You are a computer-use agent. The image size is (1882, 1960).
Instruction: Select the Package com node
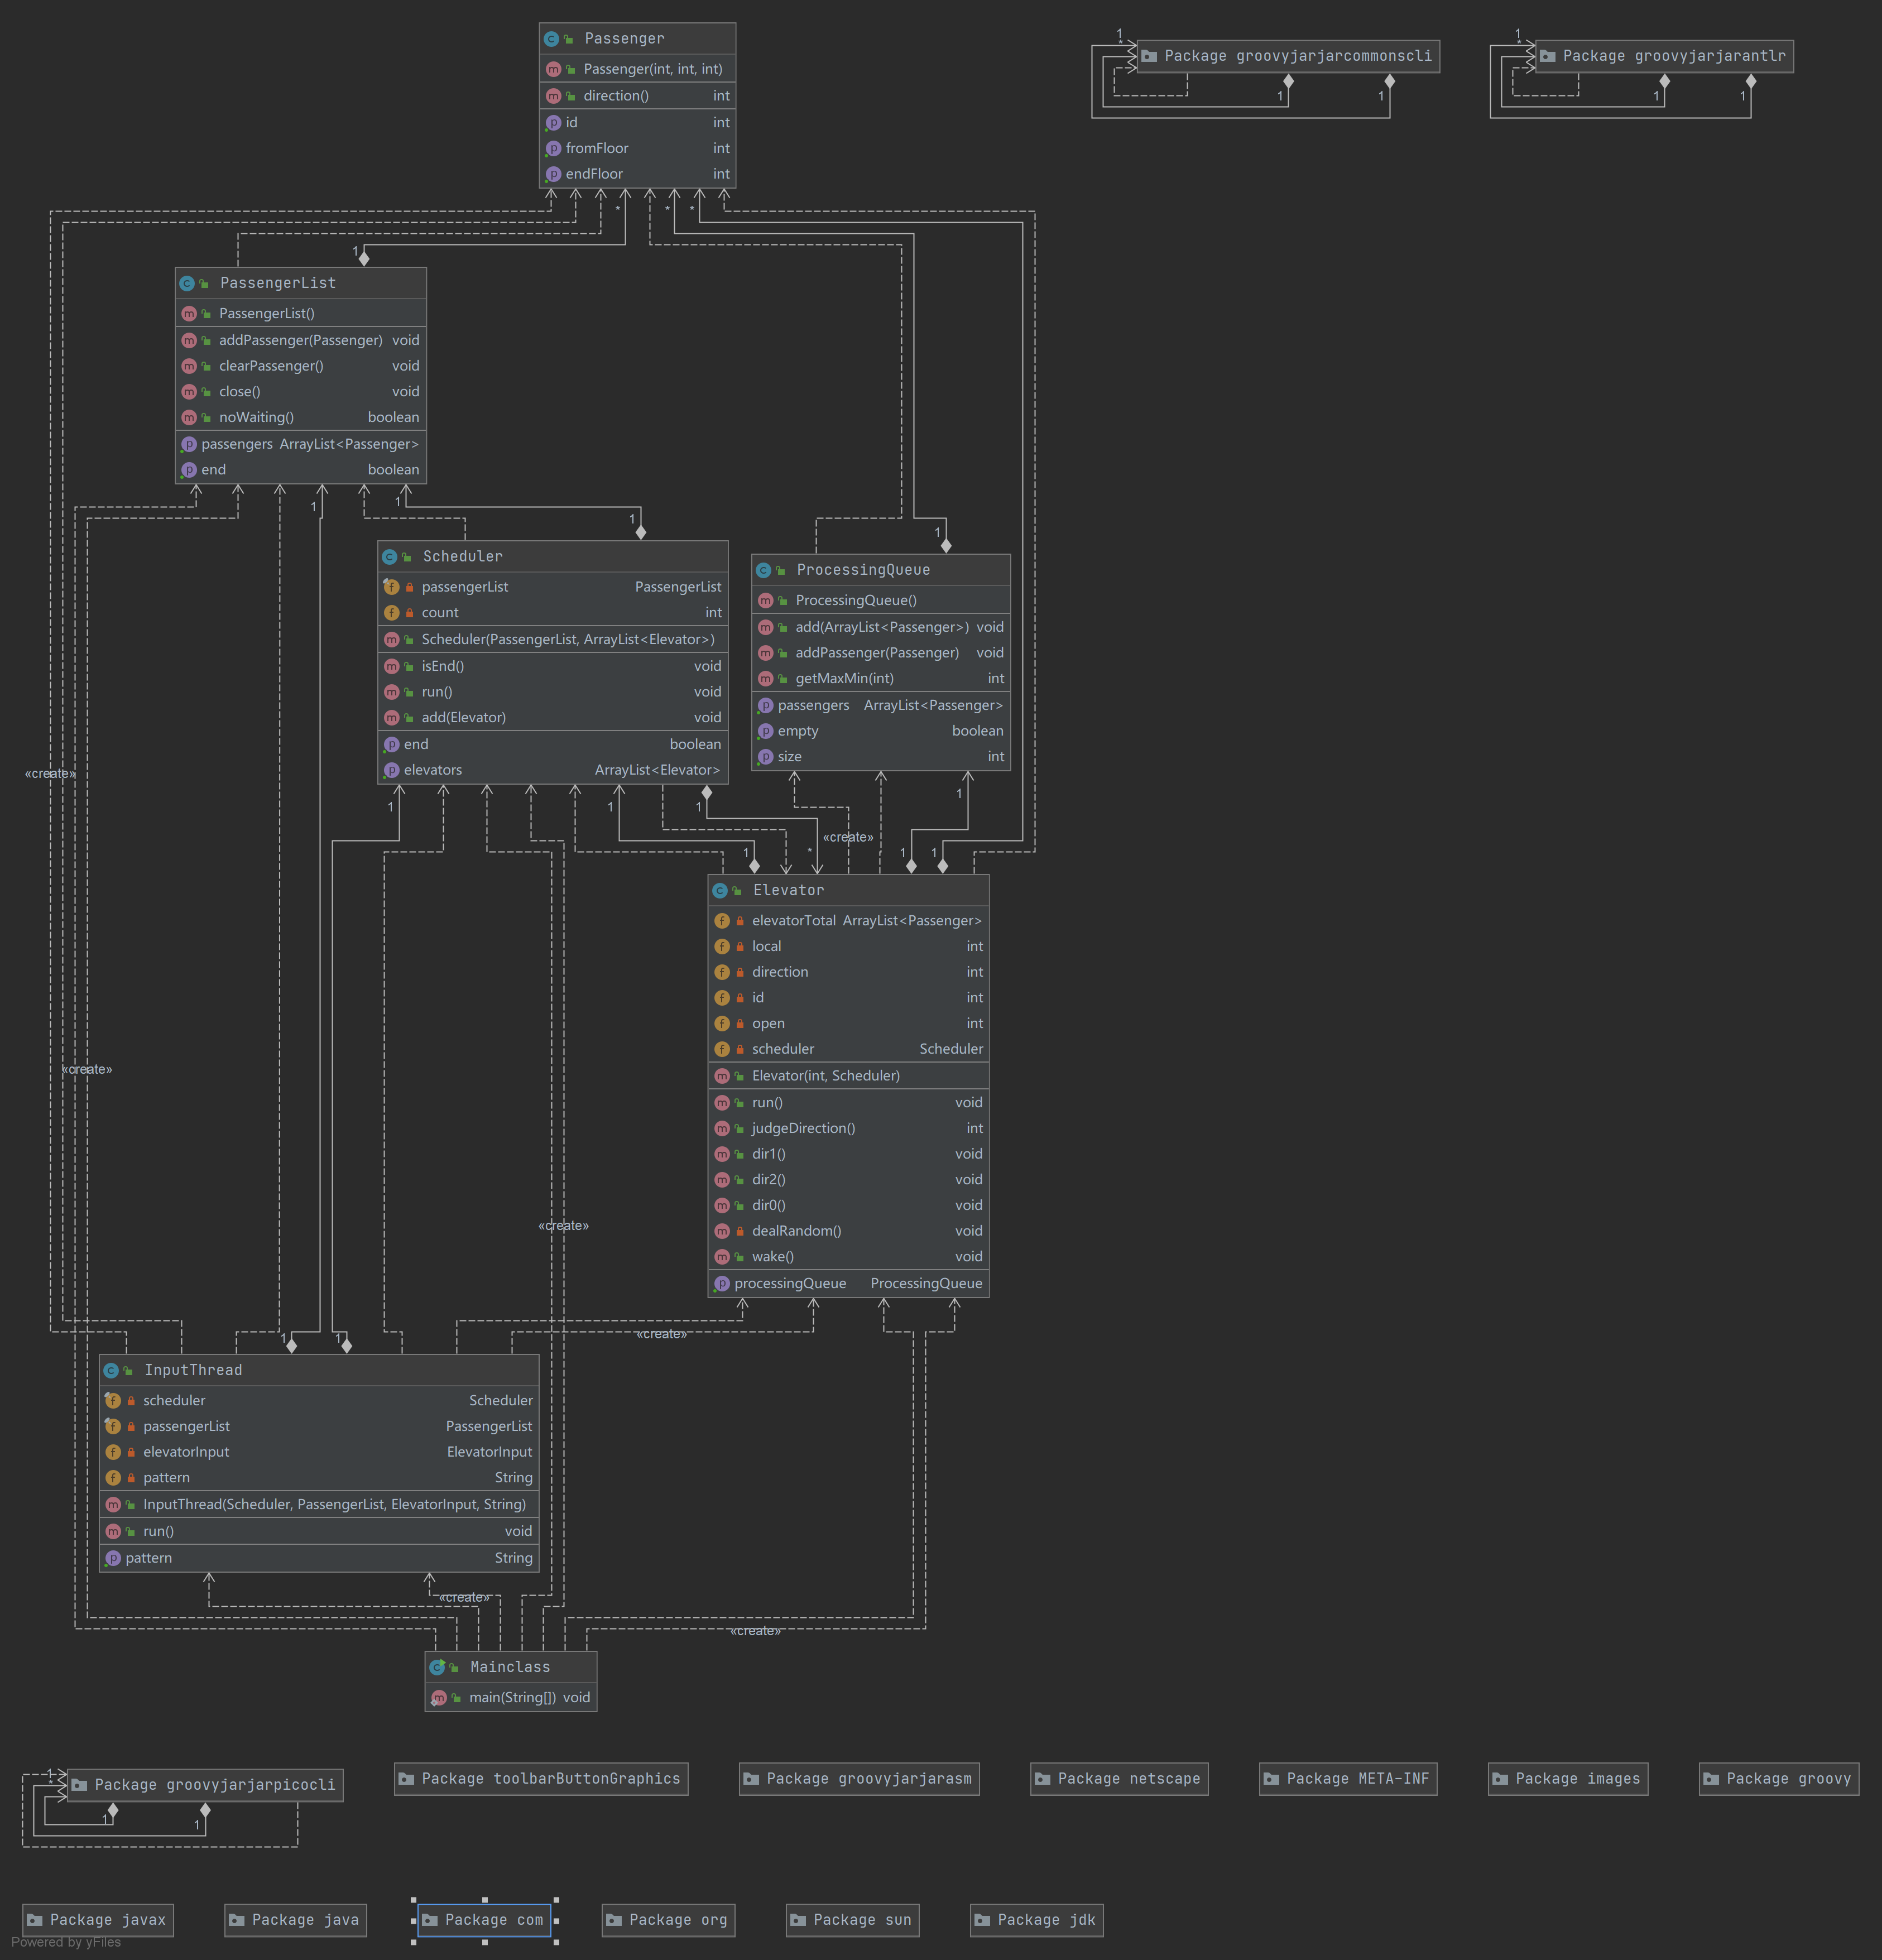tap(485, 1920)
